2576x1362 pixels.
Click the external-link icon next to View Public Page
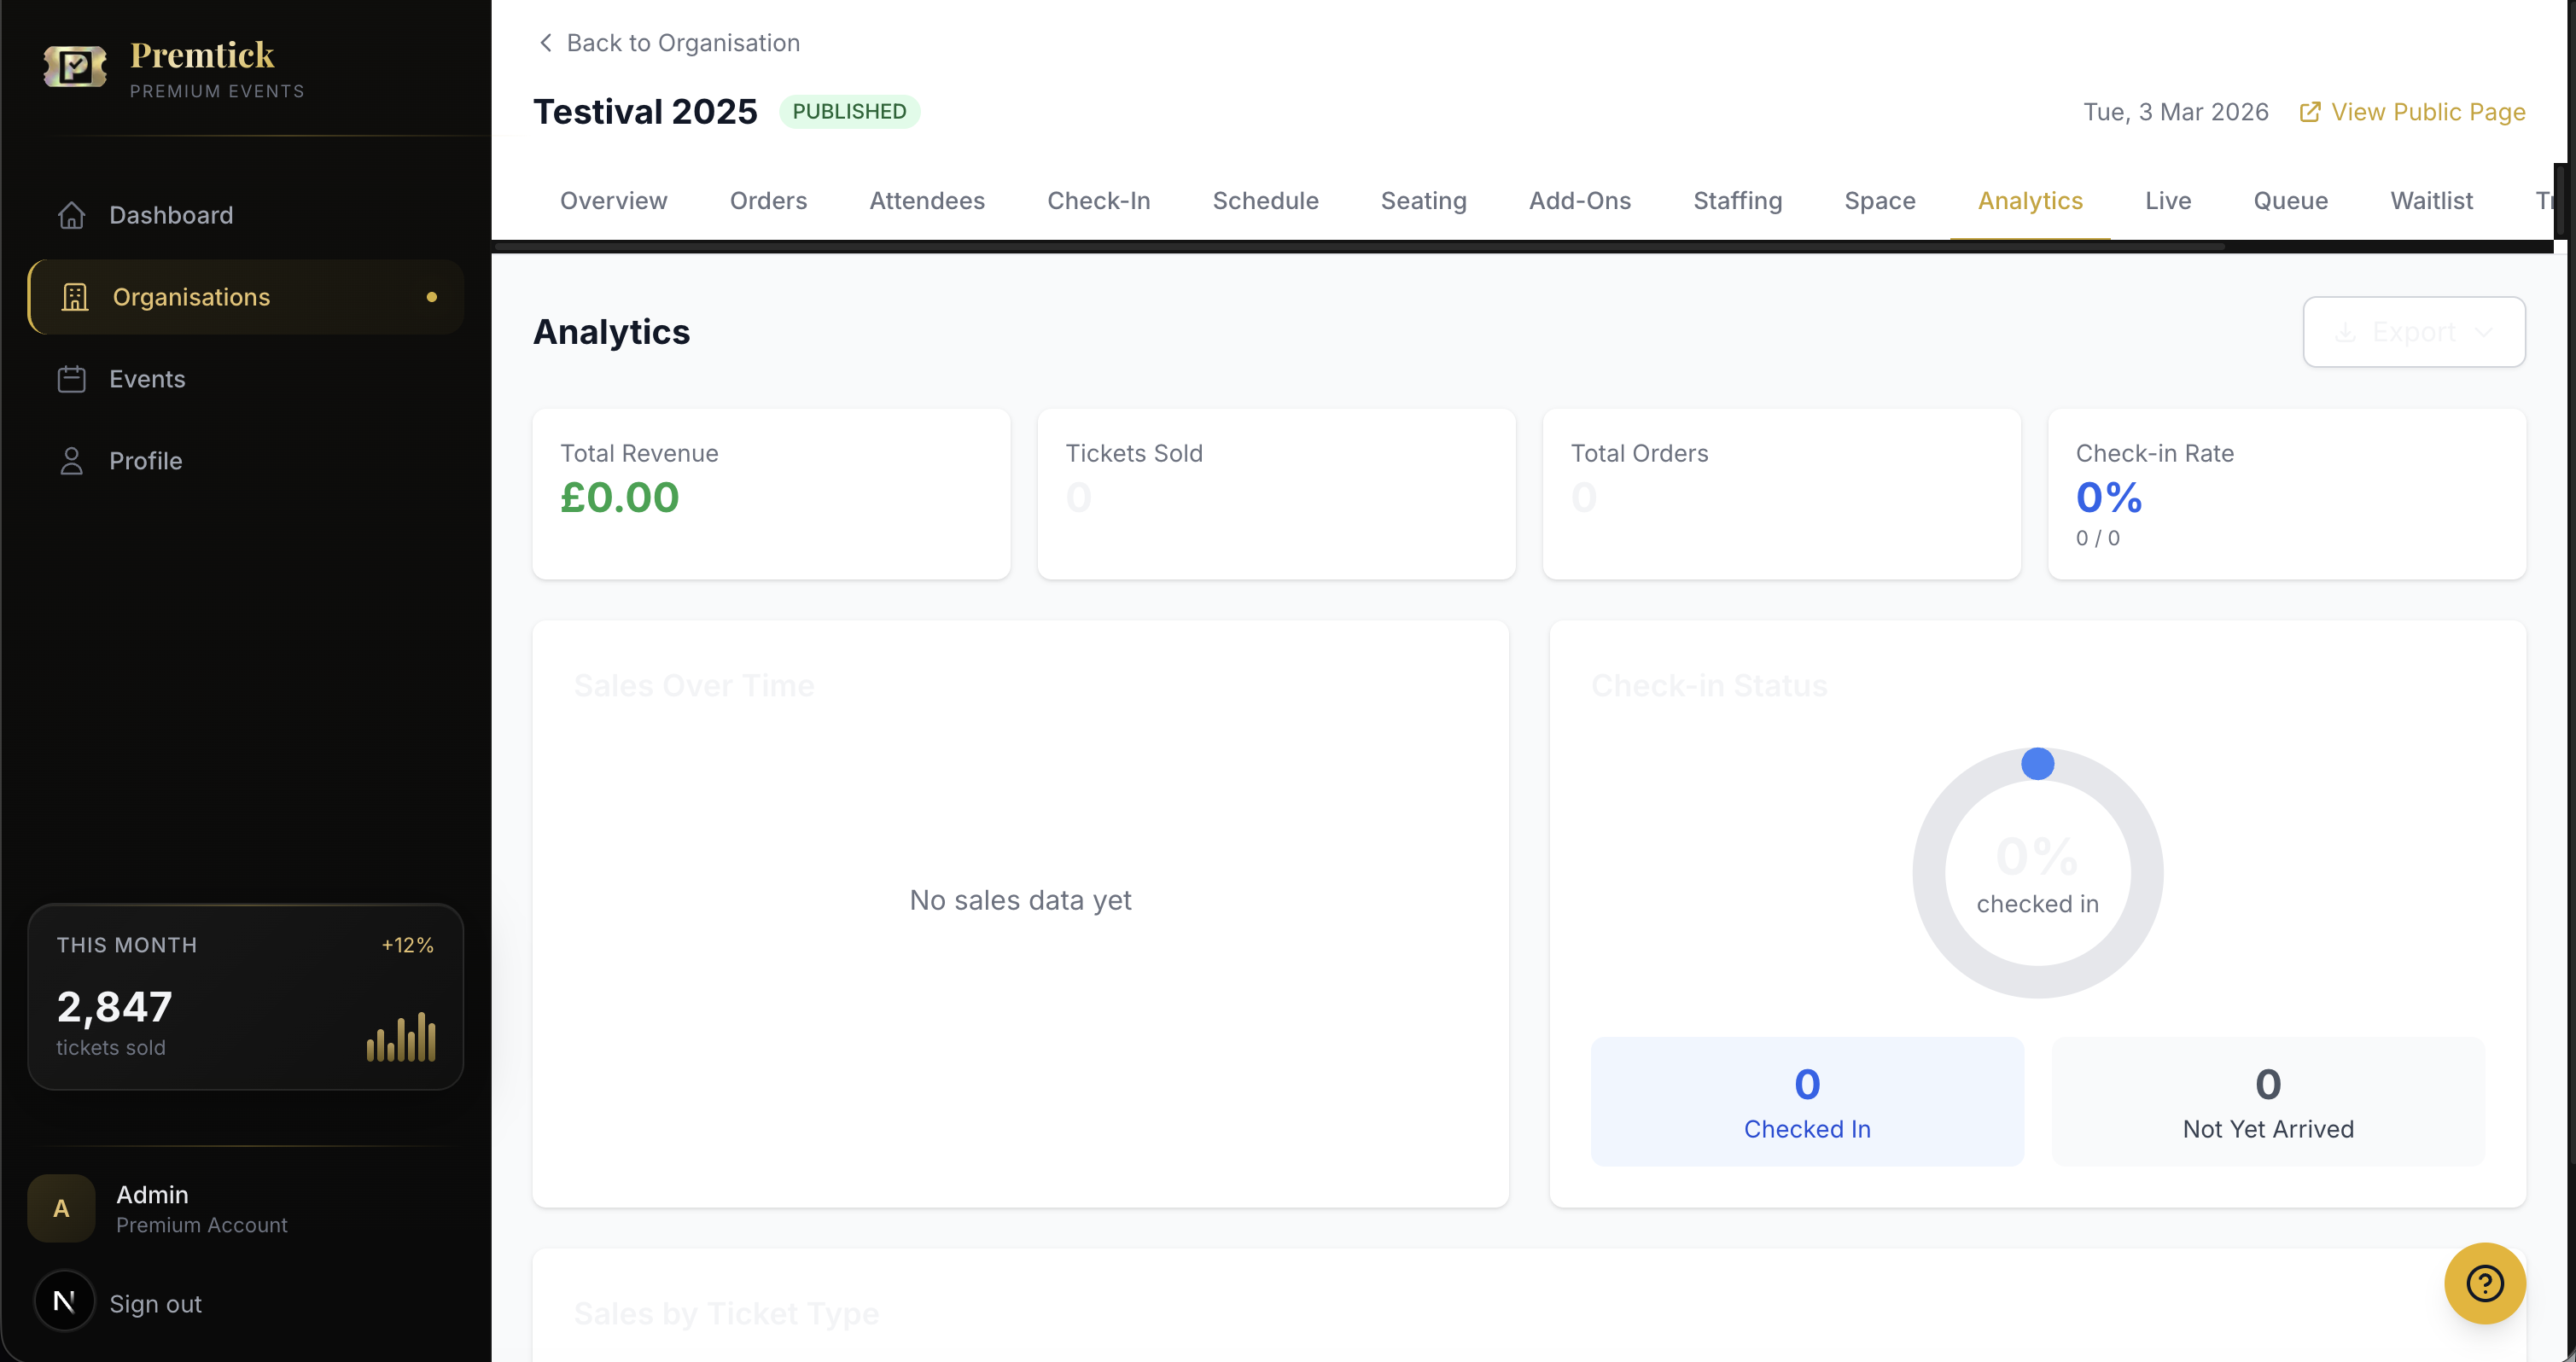(2311, 112)
